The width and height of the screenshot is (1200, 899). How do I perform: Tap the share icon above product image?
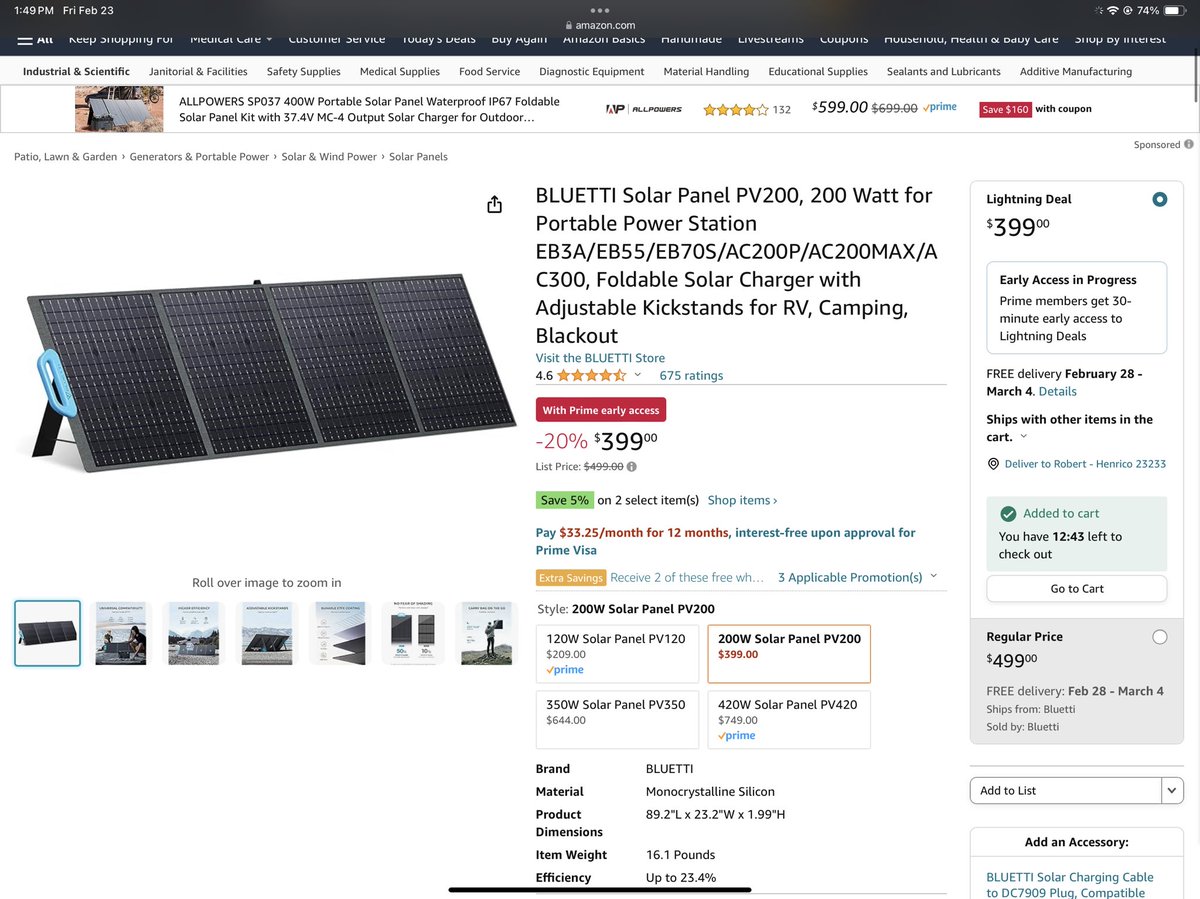click(x=494, y=204)
